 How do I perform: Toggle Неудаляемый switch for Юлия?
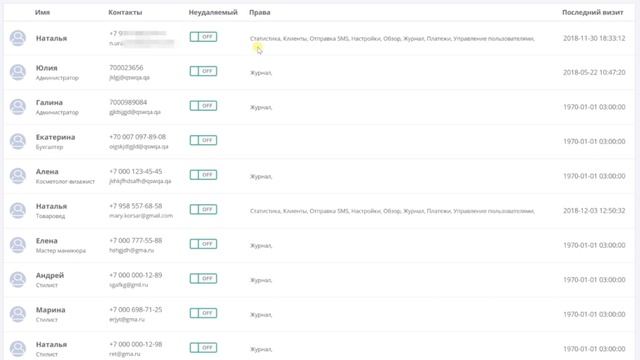point(203,71)
